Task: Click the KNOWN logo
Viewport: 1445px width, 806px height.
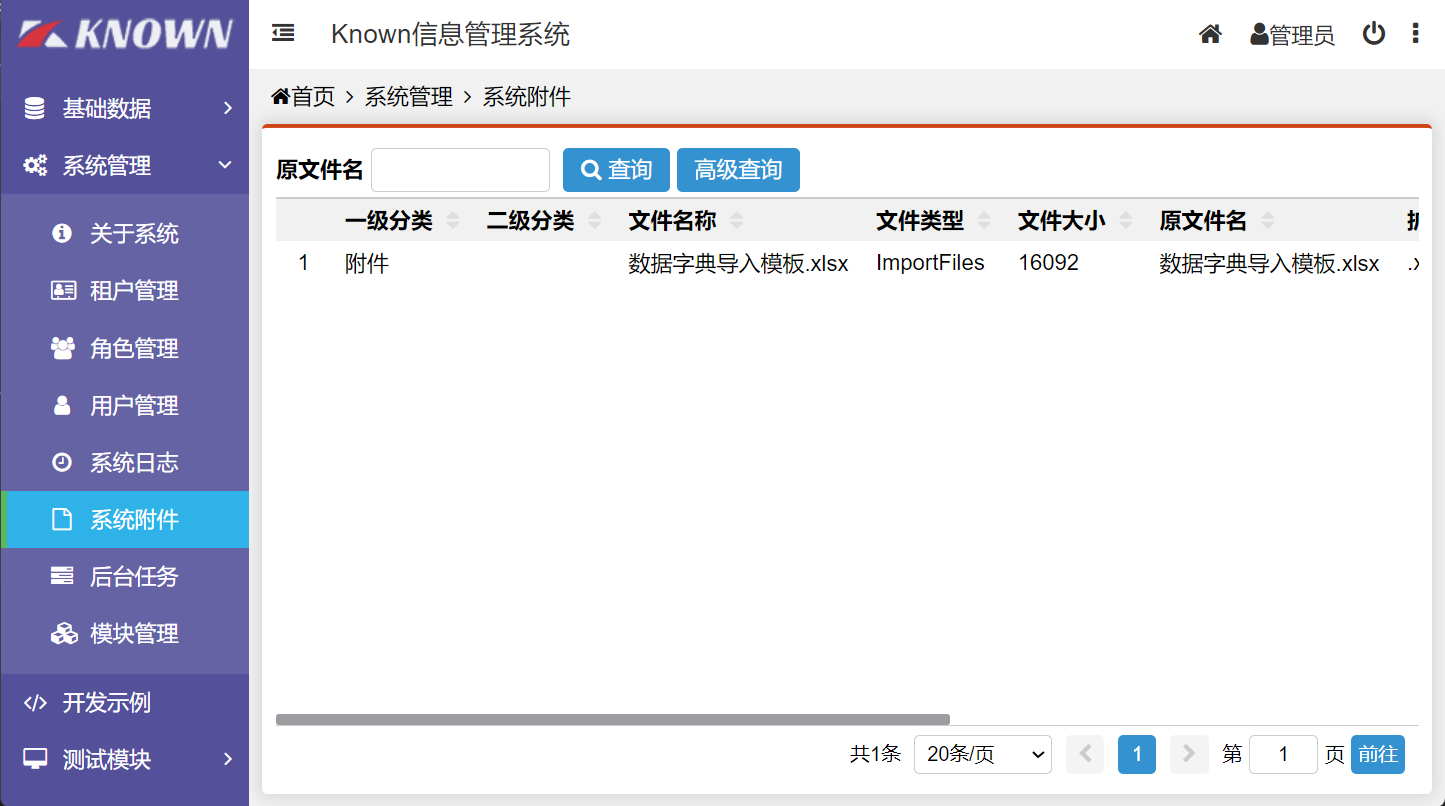Action: click(x=124, y=33)
